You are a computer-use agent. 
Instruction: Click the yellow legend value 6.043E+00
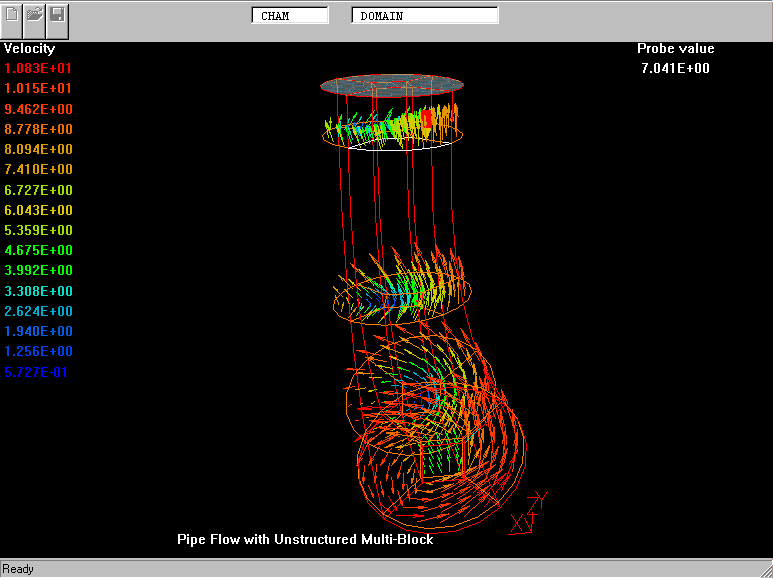pos(38,210)
